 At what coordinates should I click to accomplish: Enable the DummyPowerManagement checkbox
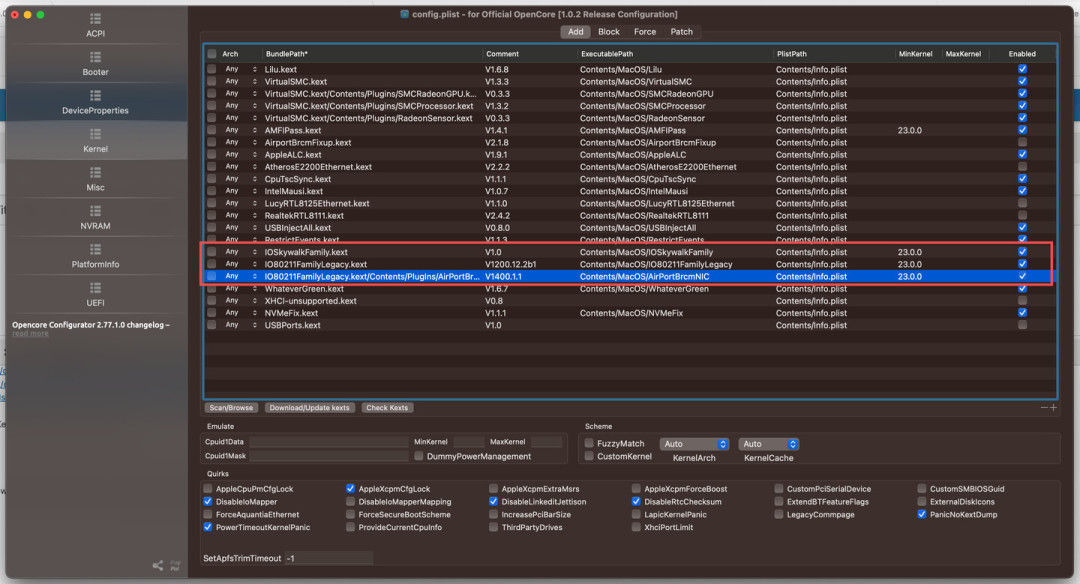pos(419,456)
